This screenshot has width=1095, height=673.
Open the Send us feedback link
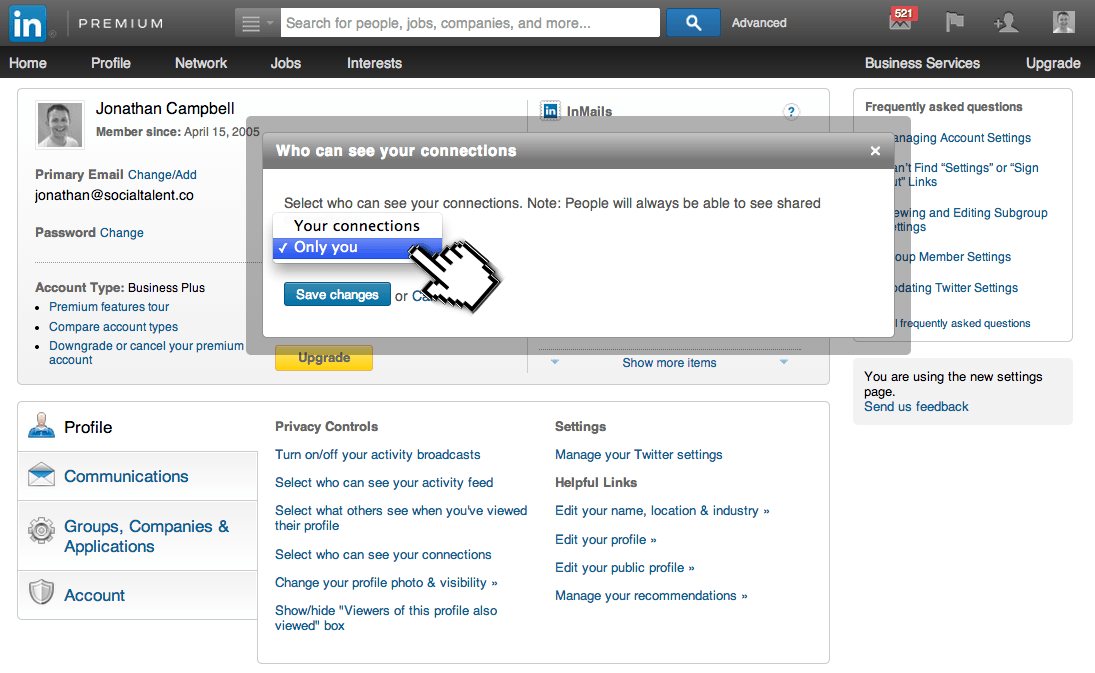coord(917,406)
